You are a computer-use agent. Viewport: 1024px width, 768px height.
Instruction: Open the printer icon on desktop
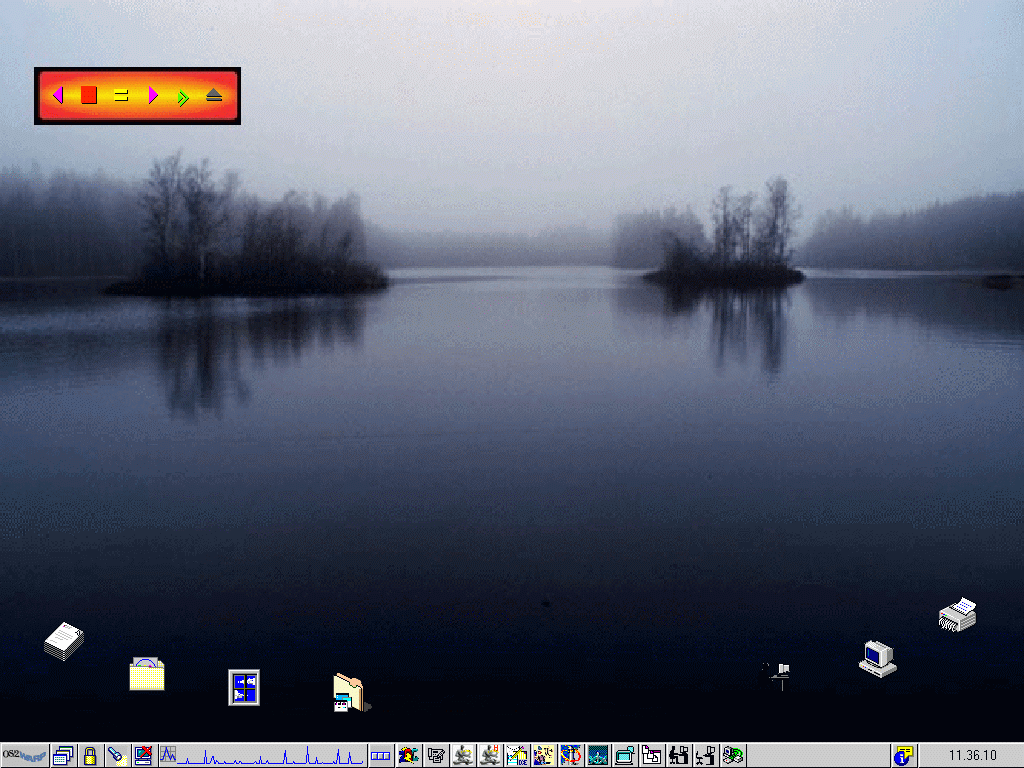click(x=957, y=615)
